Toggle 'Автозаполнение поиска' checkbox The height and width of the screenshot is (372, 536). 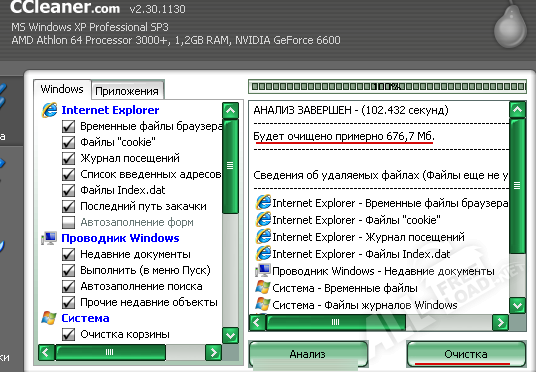pos(68,287)
